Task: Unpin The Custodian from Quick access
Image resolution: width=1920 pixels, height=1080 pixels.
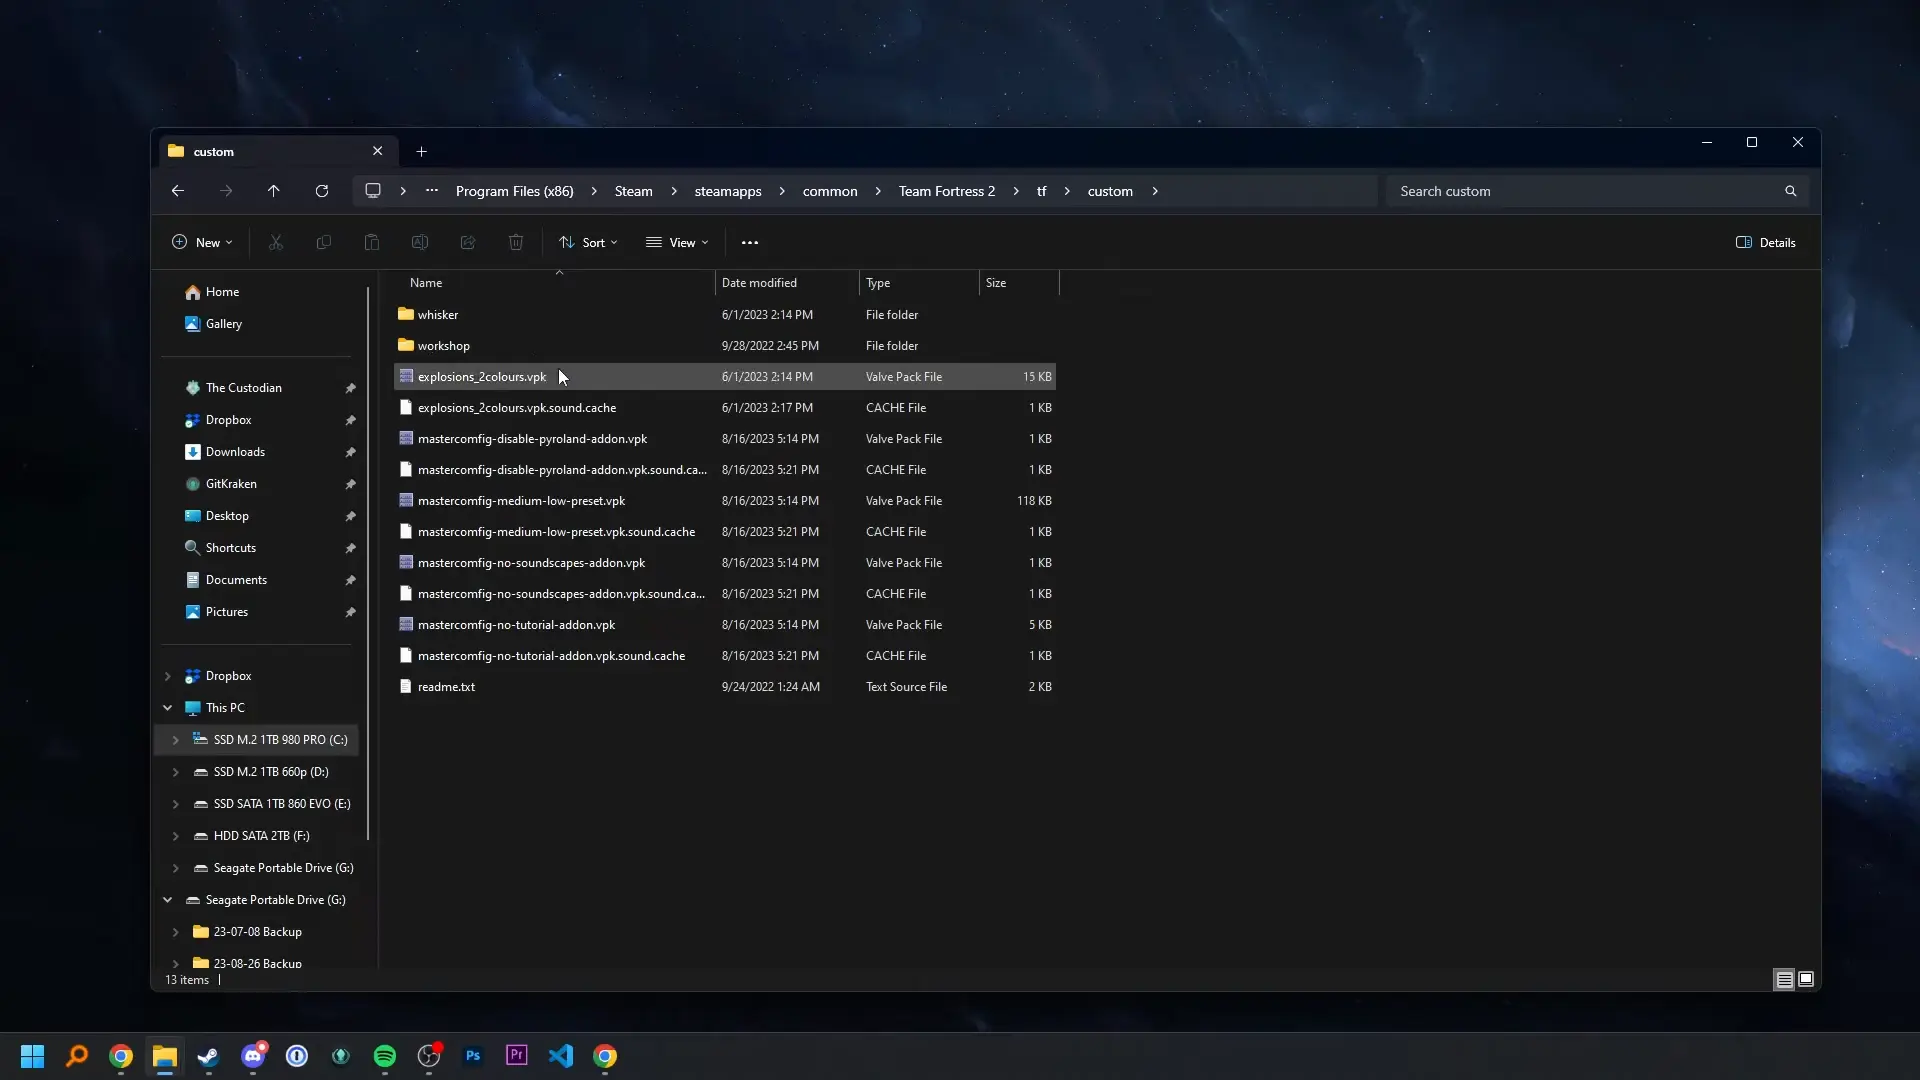Action: pos(350,388)
